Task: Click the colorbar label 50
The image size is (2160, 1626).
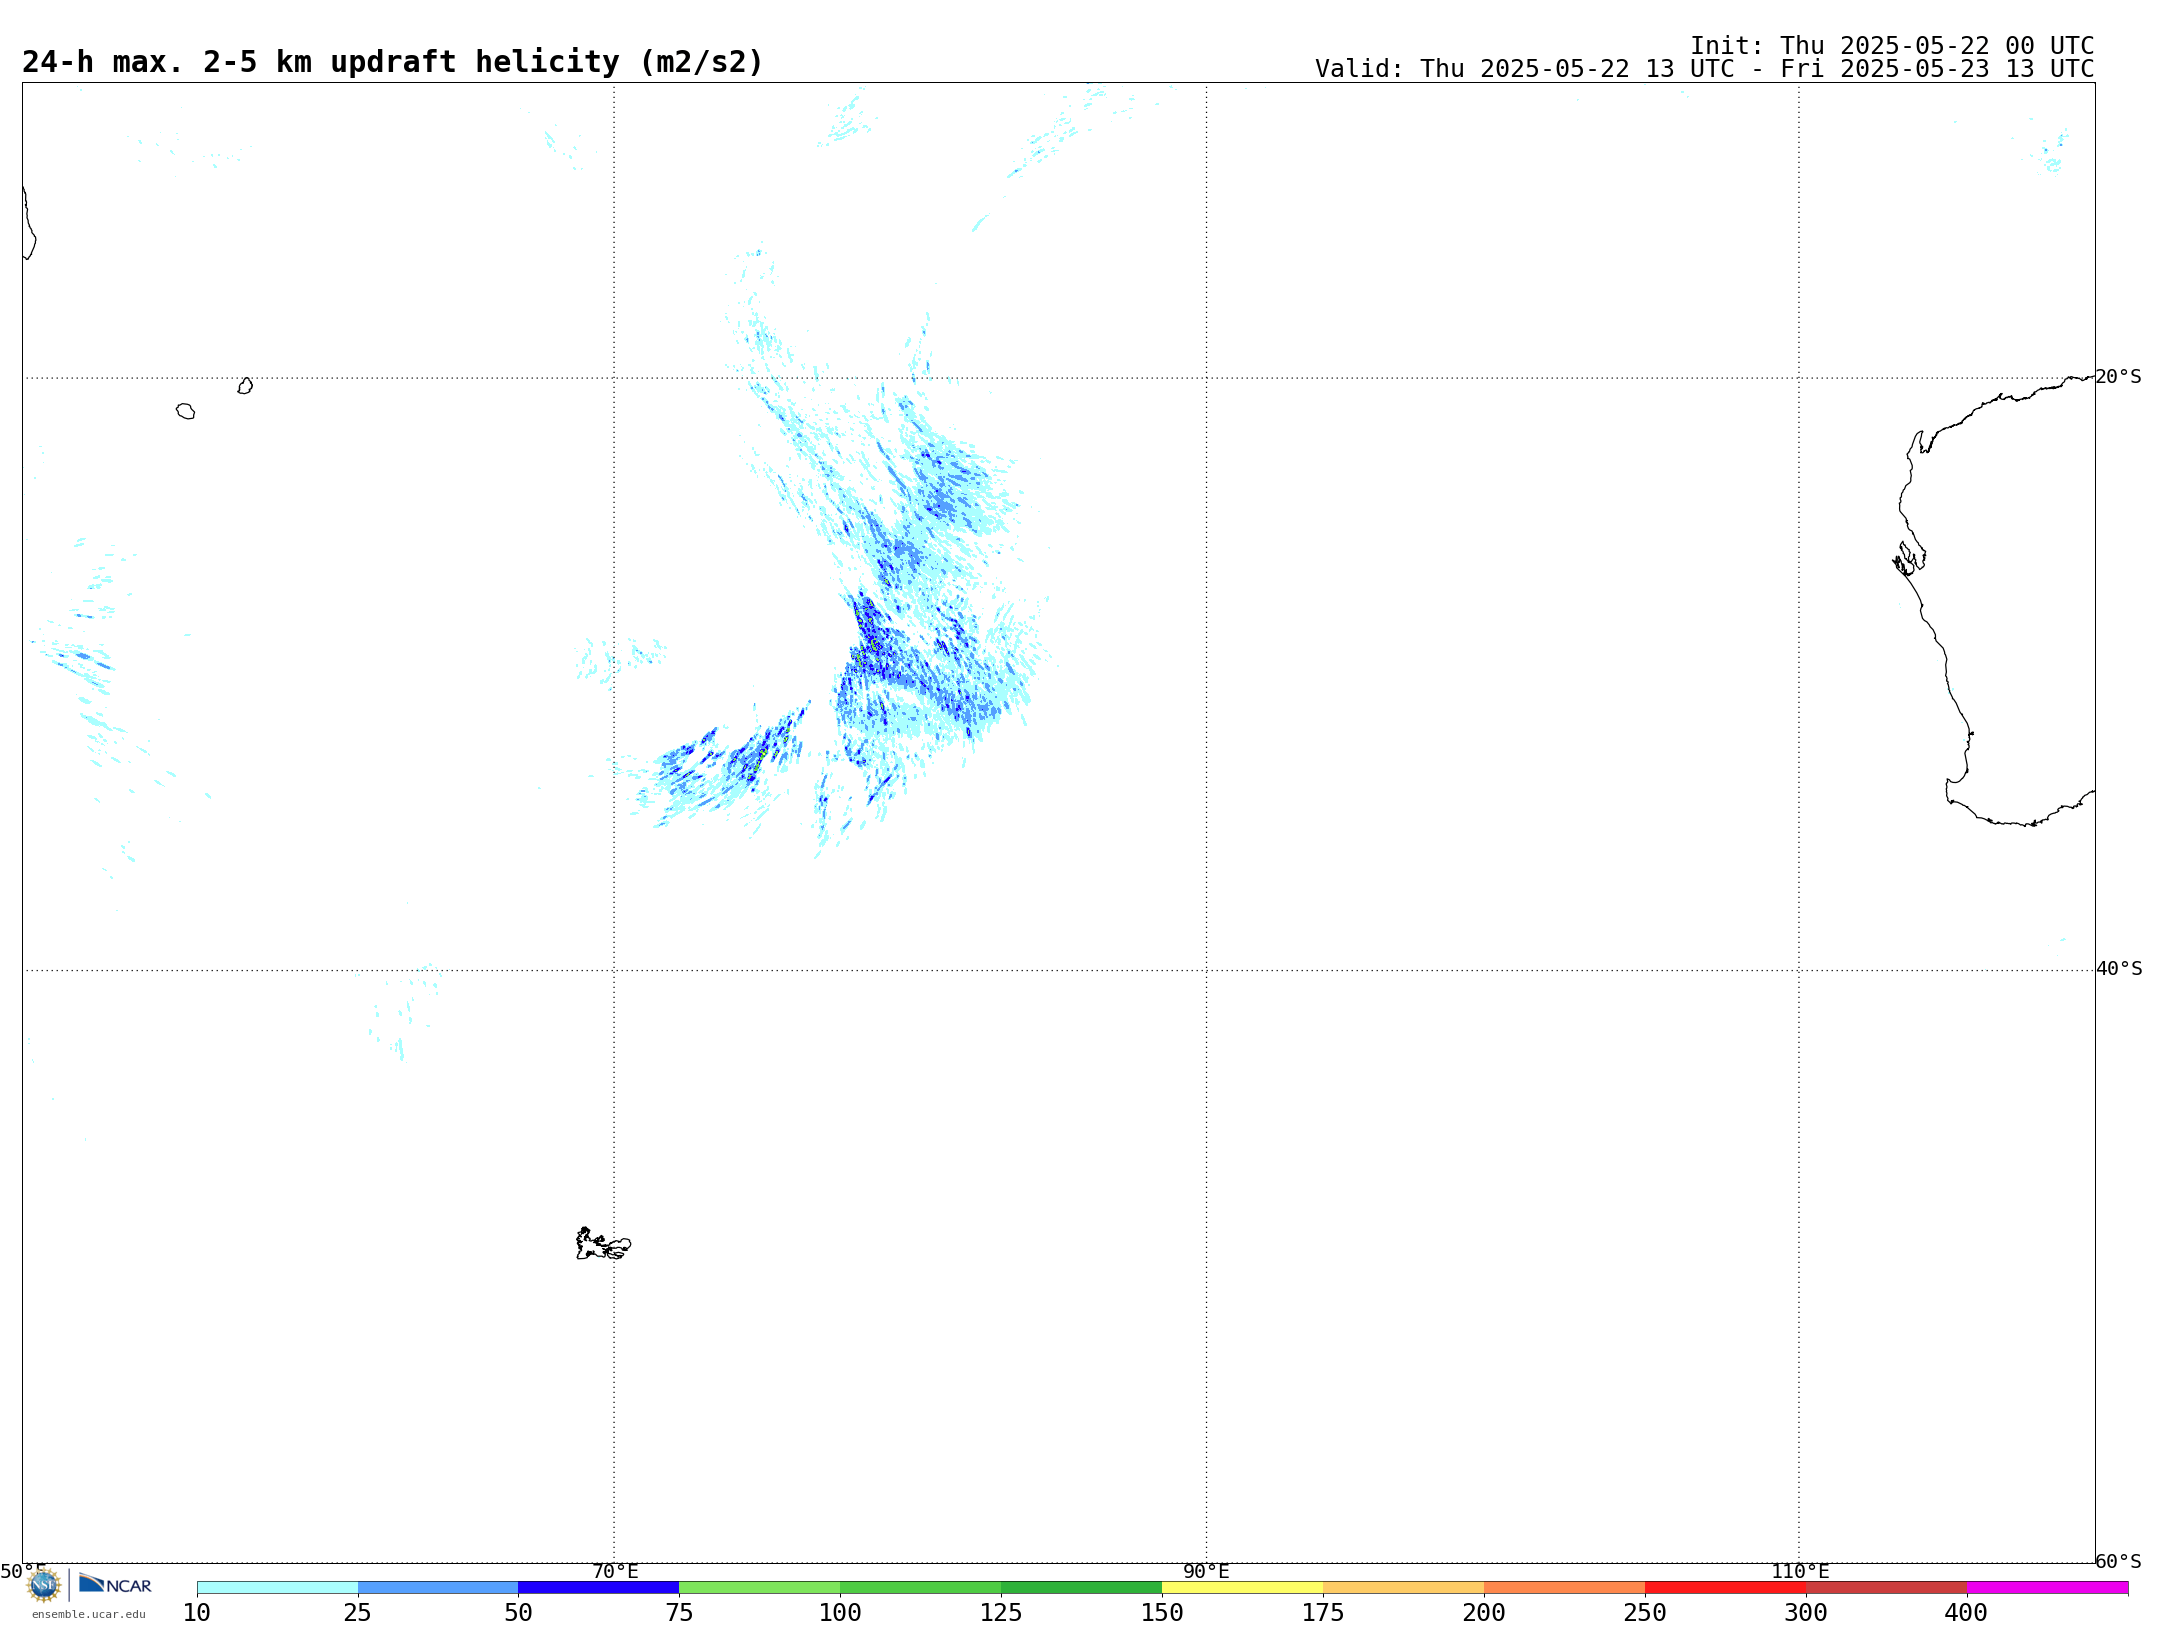Action: pyautogui.click(x=519, y=1613)
